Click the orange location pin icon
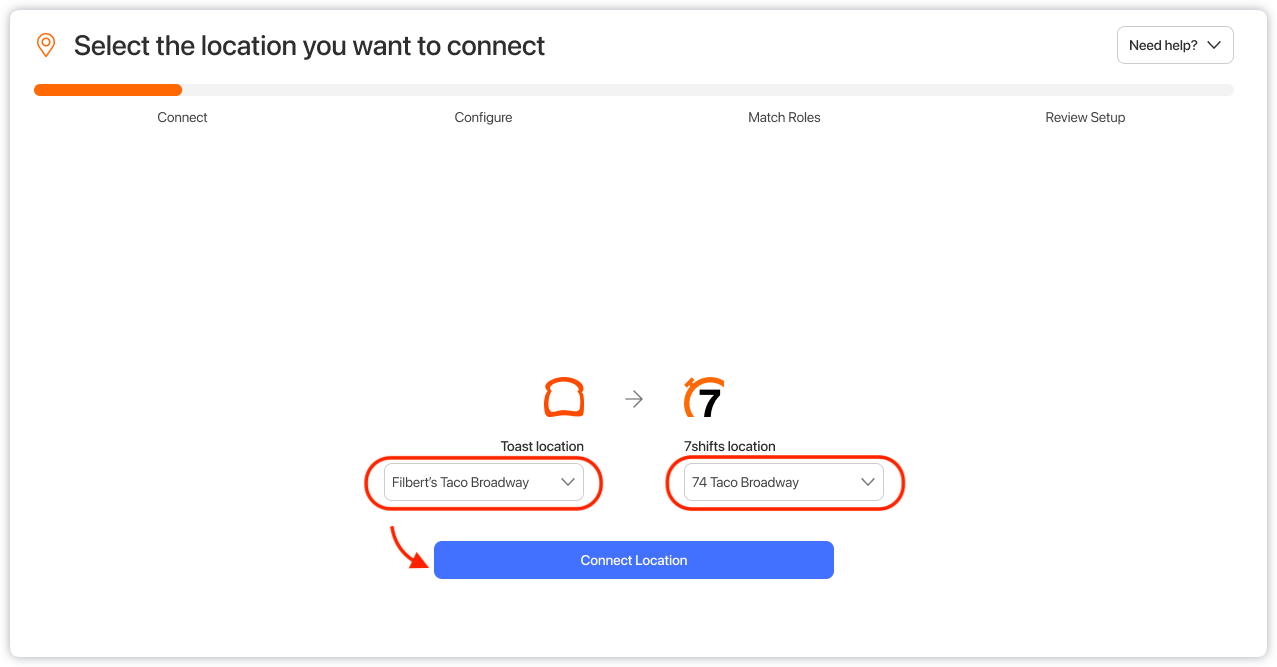 (x=45, y=45)
